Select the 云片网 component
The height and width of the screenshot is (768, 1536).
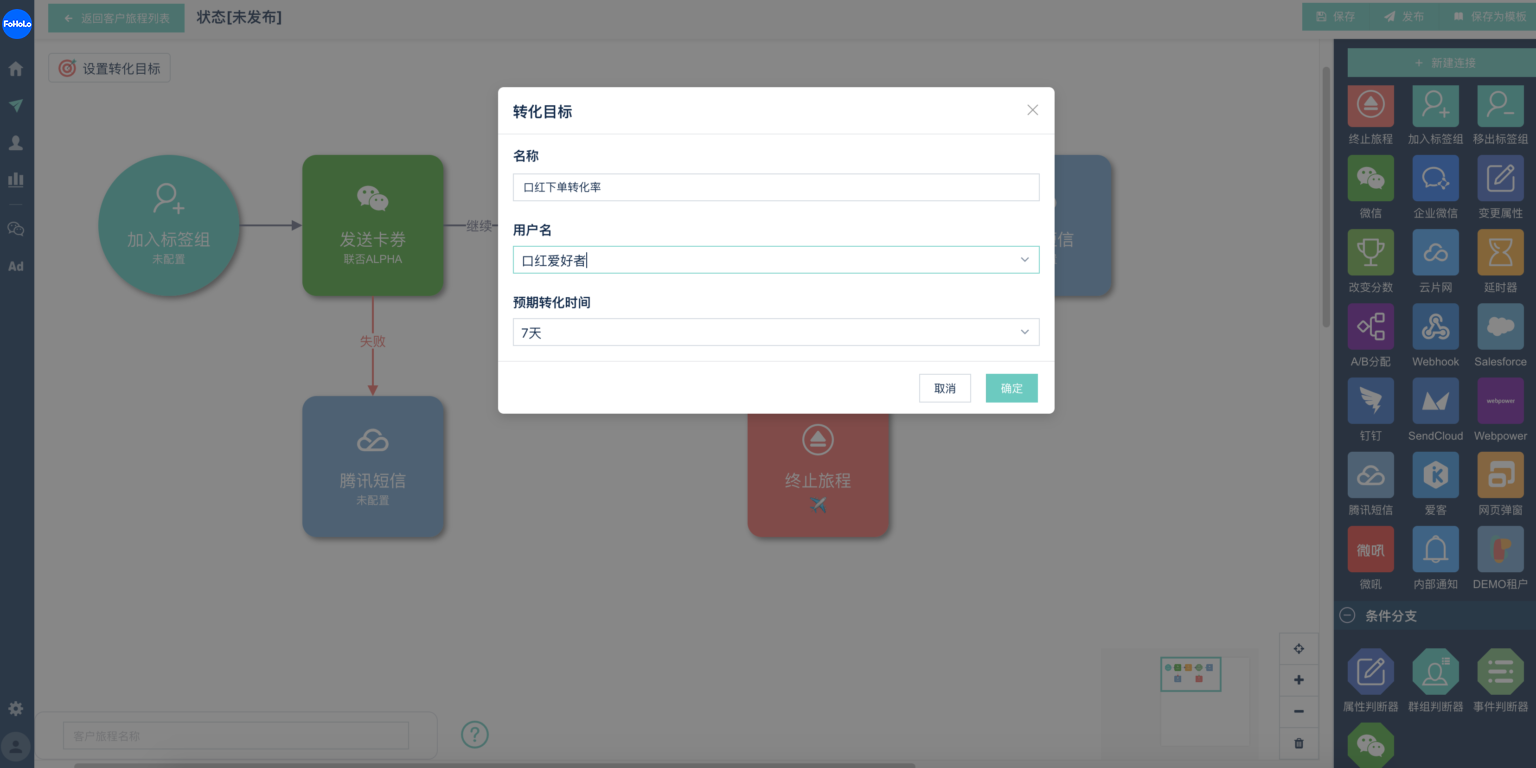(x=1435, y=253)
